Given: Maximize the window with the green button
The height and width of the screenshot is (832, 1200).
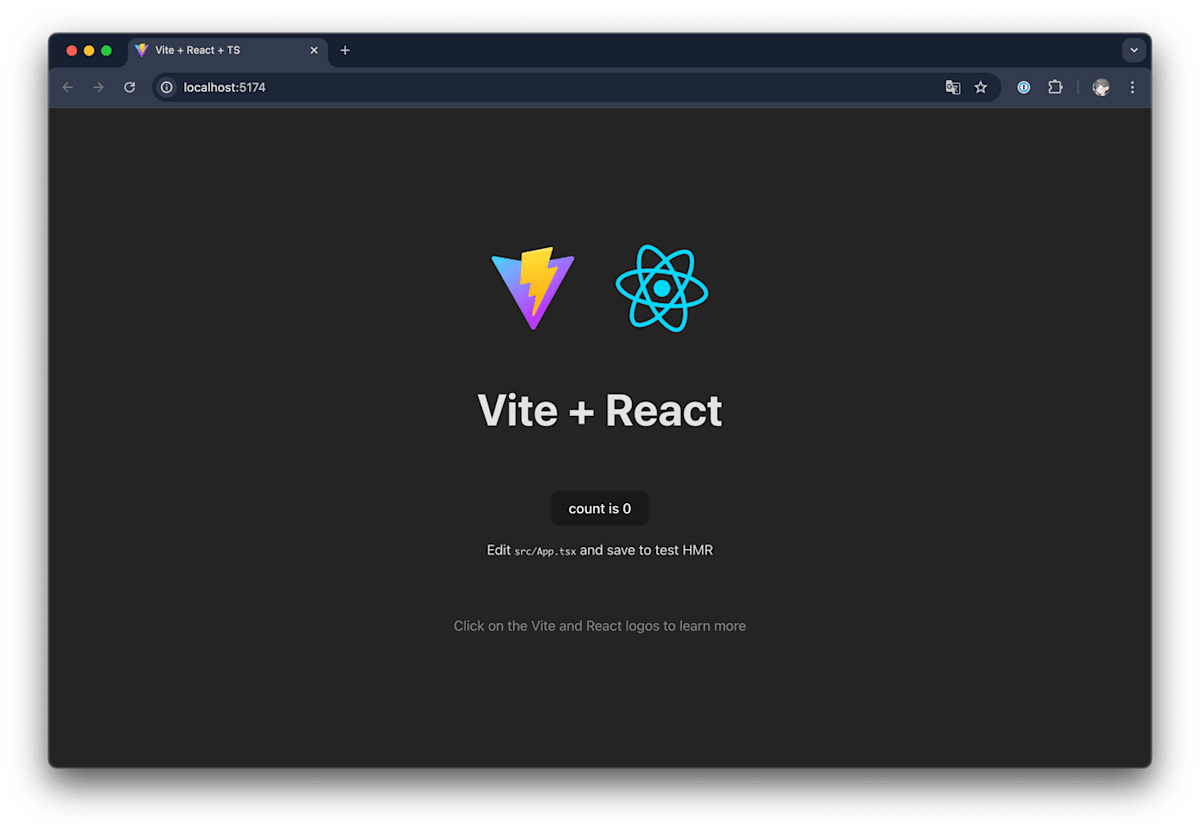Looking at the screenshot, I should (x=107, y=50).
